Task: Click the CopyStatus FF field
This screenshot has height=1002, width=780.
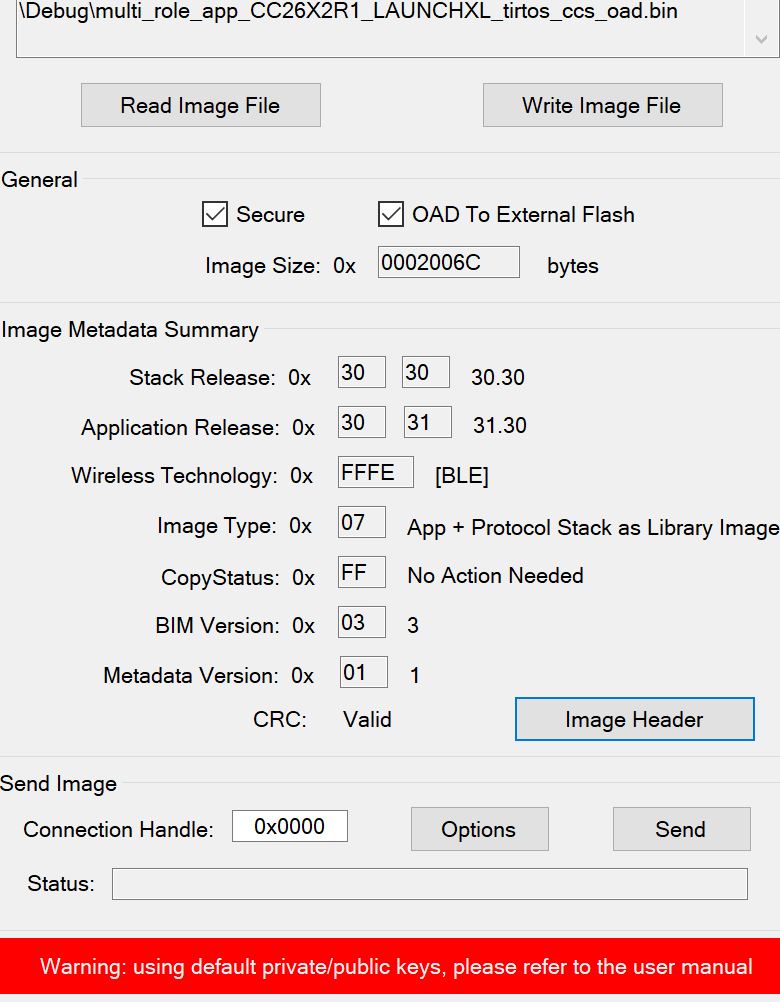Action: 361,572
